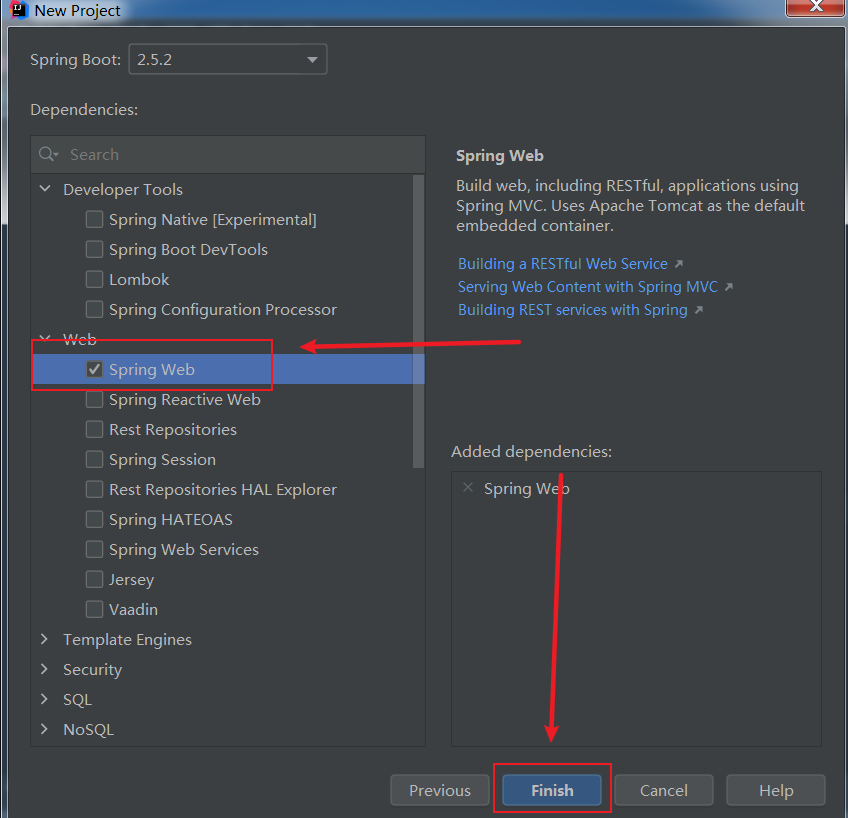Click arrow icon beside Serving Web Content link
This screenshot has width=848, height=818.
coord(728,287)
